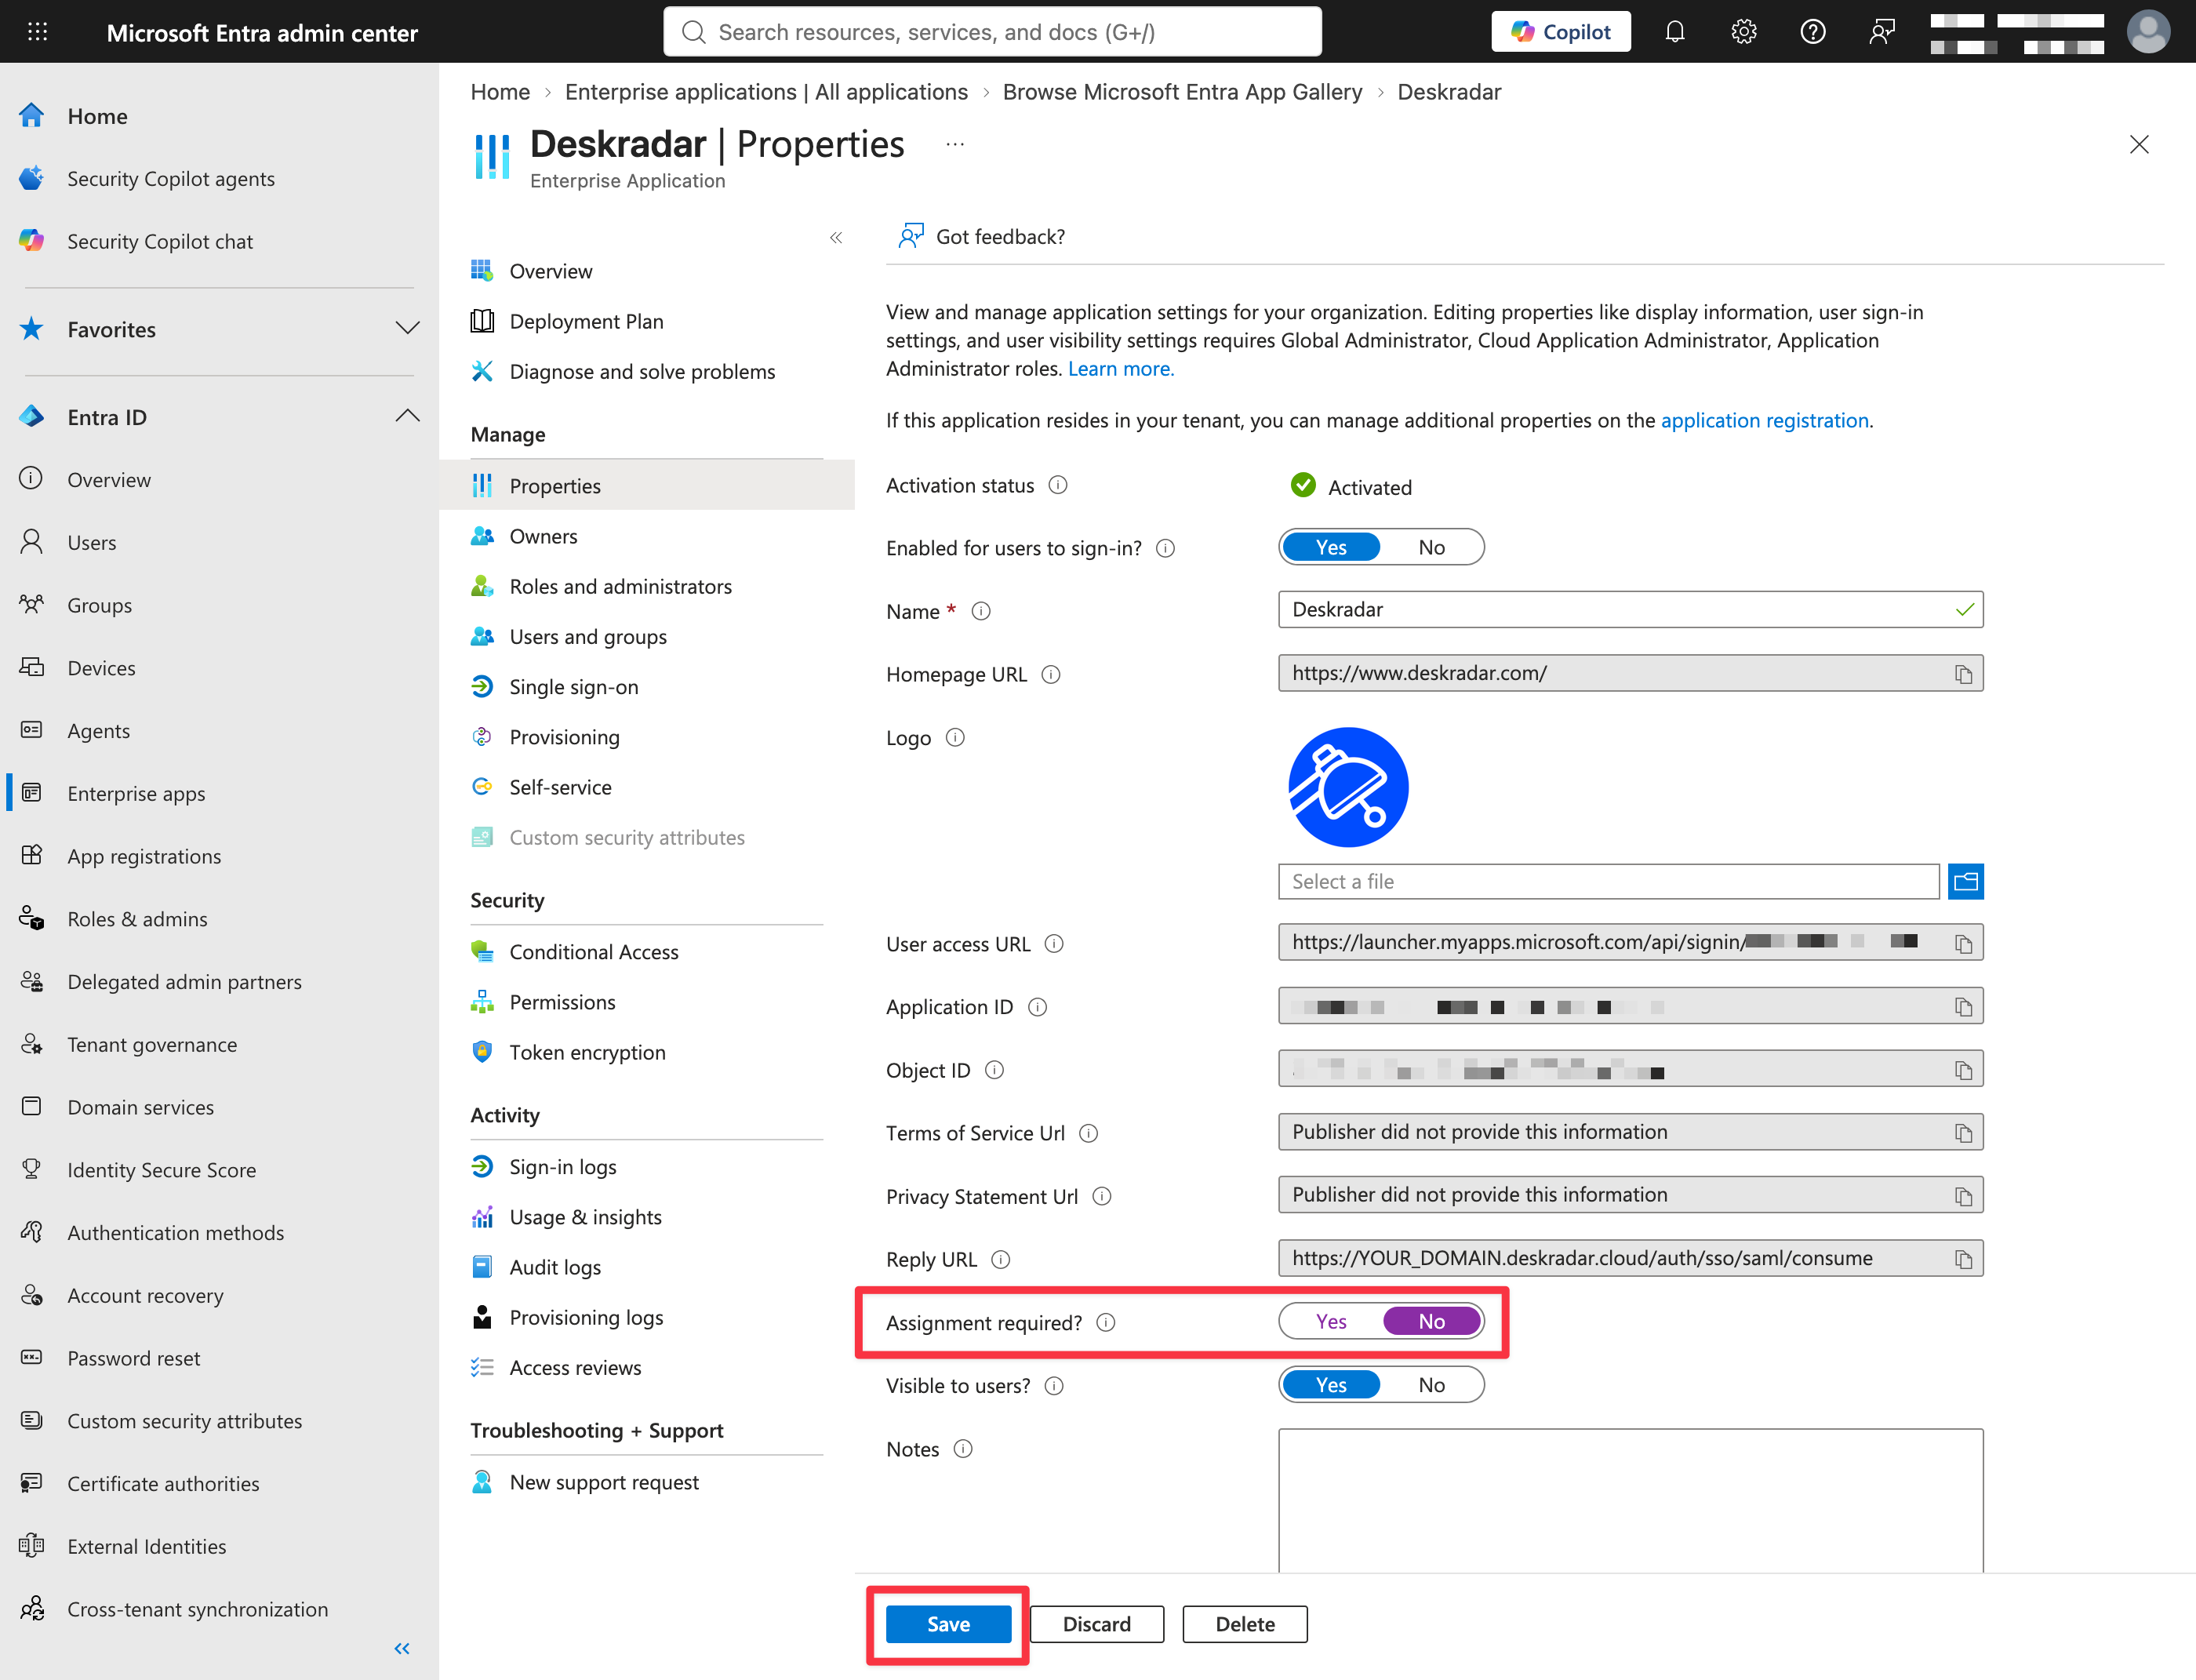Open the account avatar menu

2148,32
